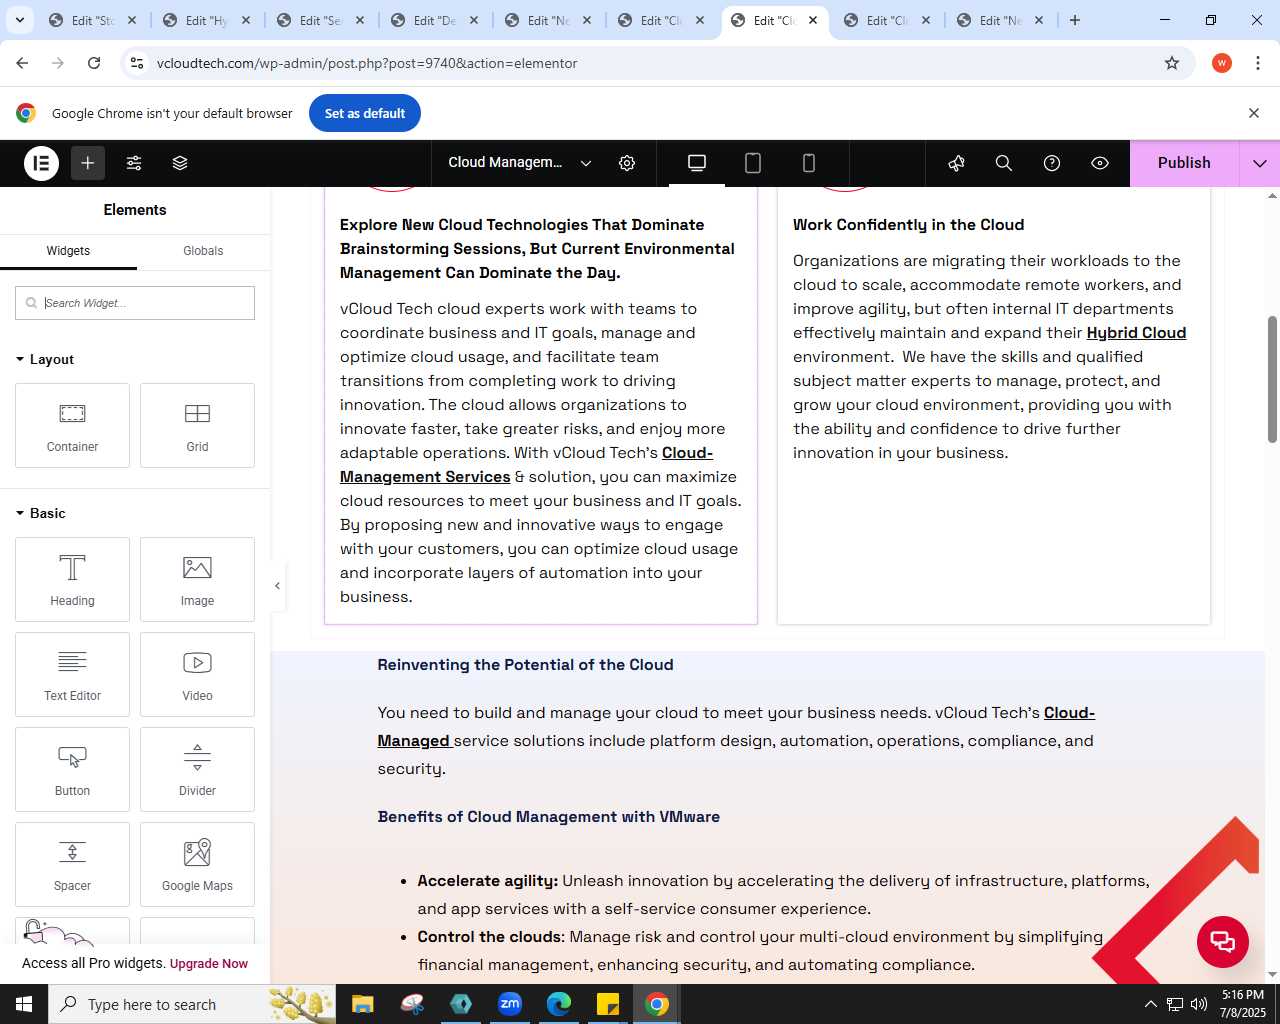Switch to the Edit "Hy tab
This screenshot has height=1024, width=1280.
click(x=207, y=20)
